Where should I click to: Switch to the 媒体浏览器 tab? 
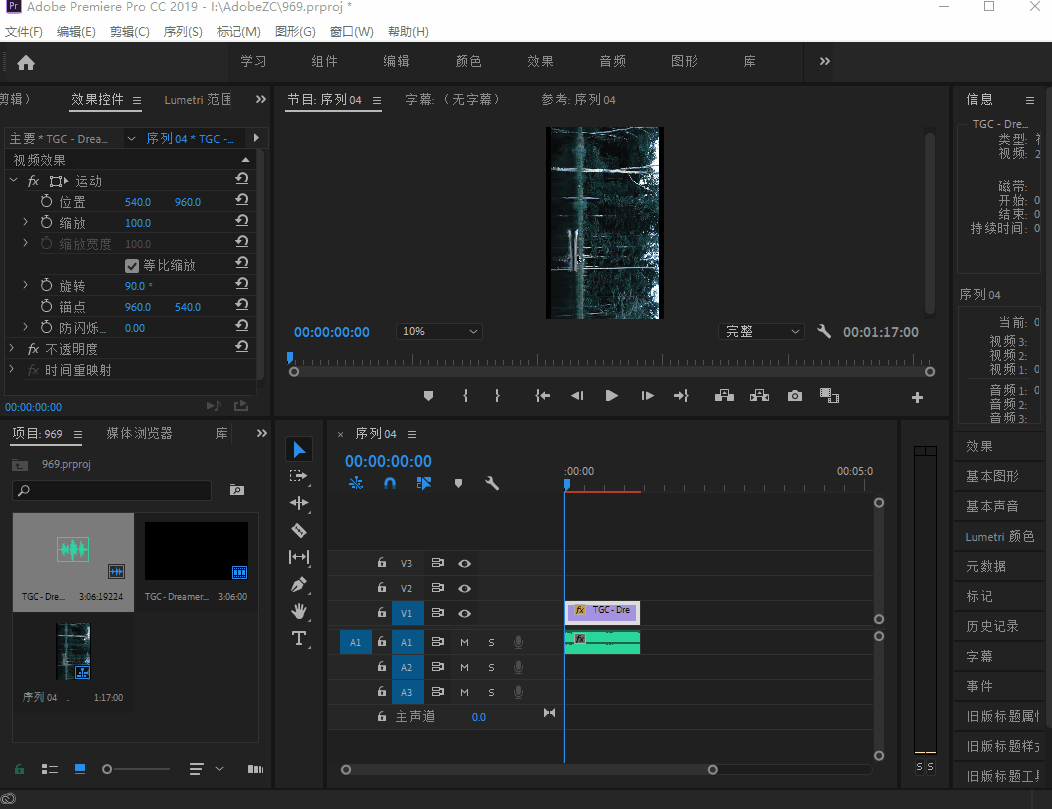point(139,433)
